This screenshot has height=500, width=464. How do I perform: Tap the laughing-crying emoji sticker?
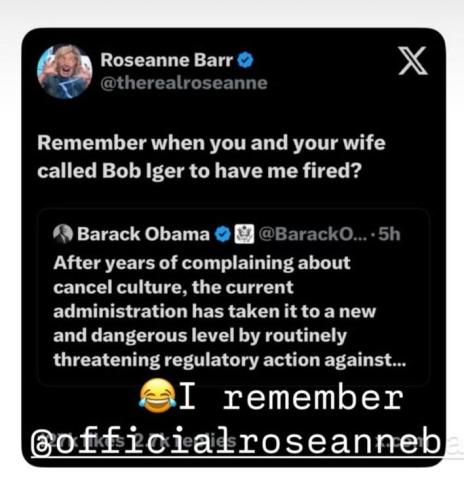click(158, 396)
